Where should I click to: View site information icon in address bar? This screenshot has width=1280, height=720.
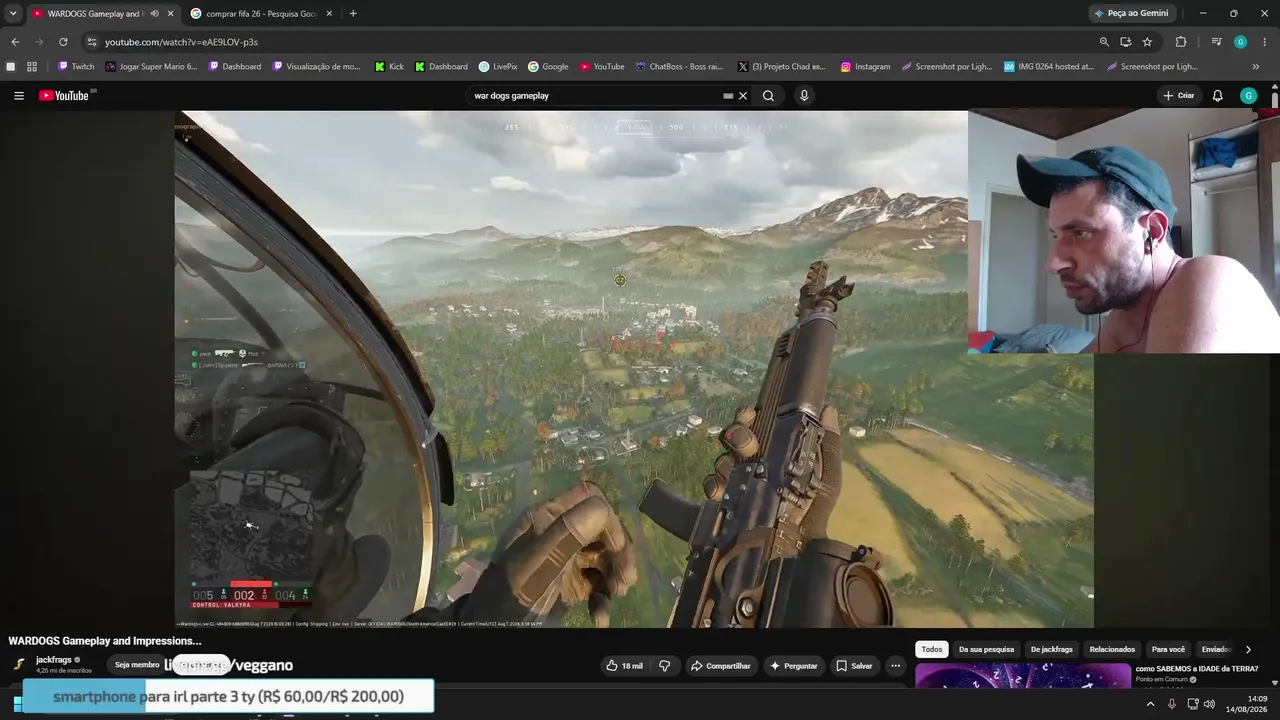click(x=91, y=42)
